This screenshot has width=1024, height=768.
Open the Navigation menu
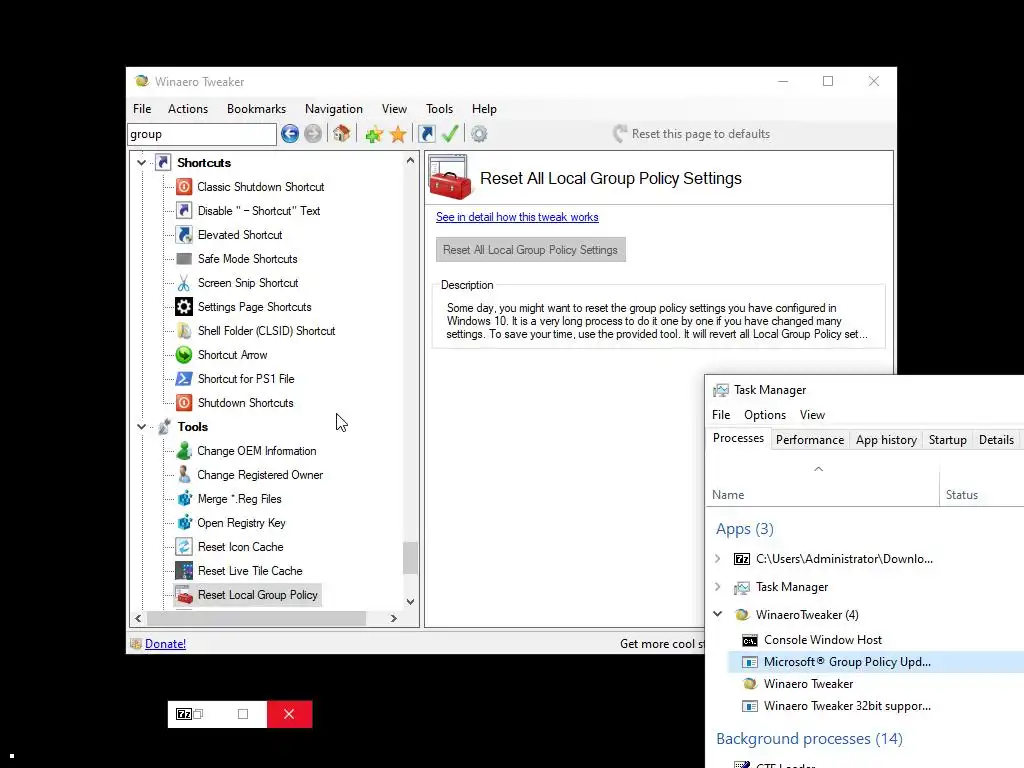[334, 109]
